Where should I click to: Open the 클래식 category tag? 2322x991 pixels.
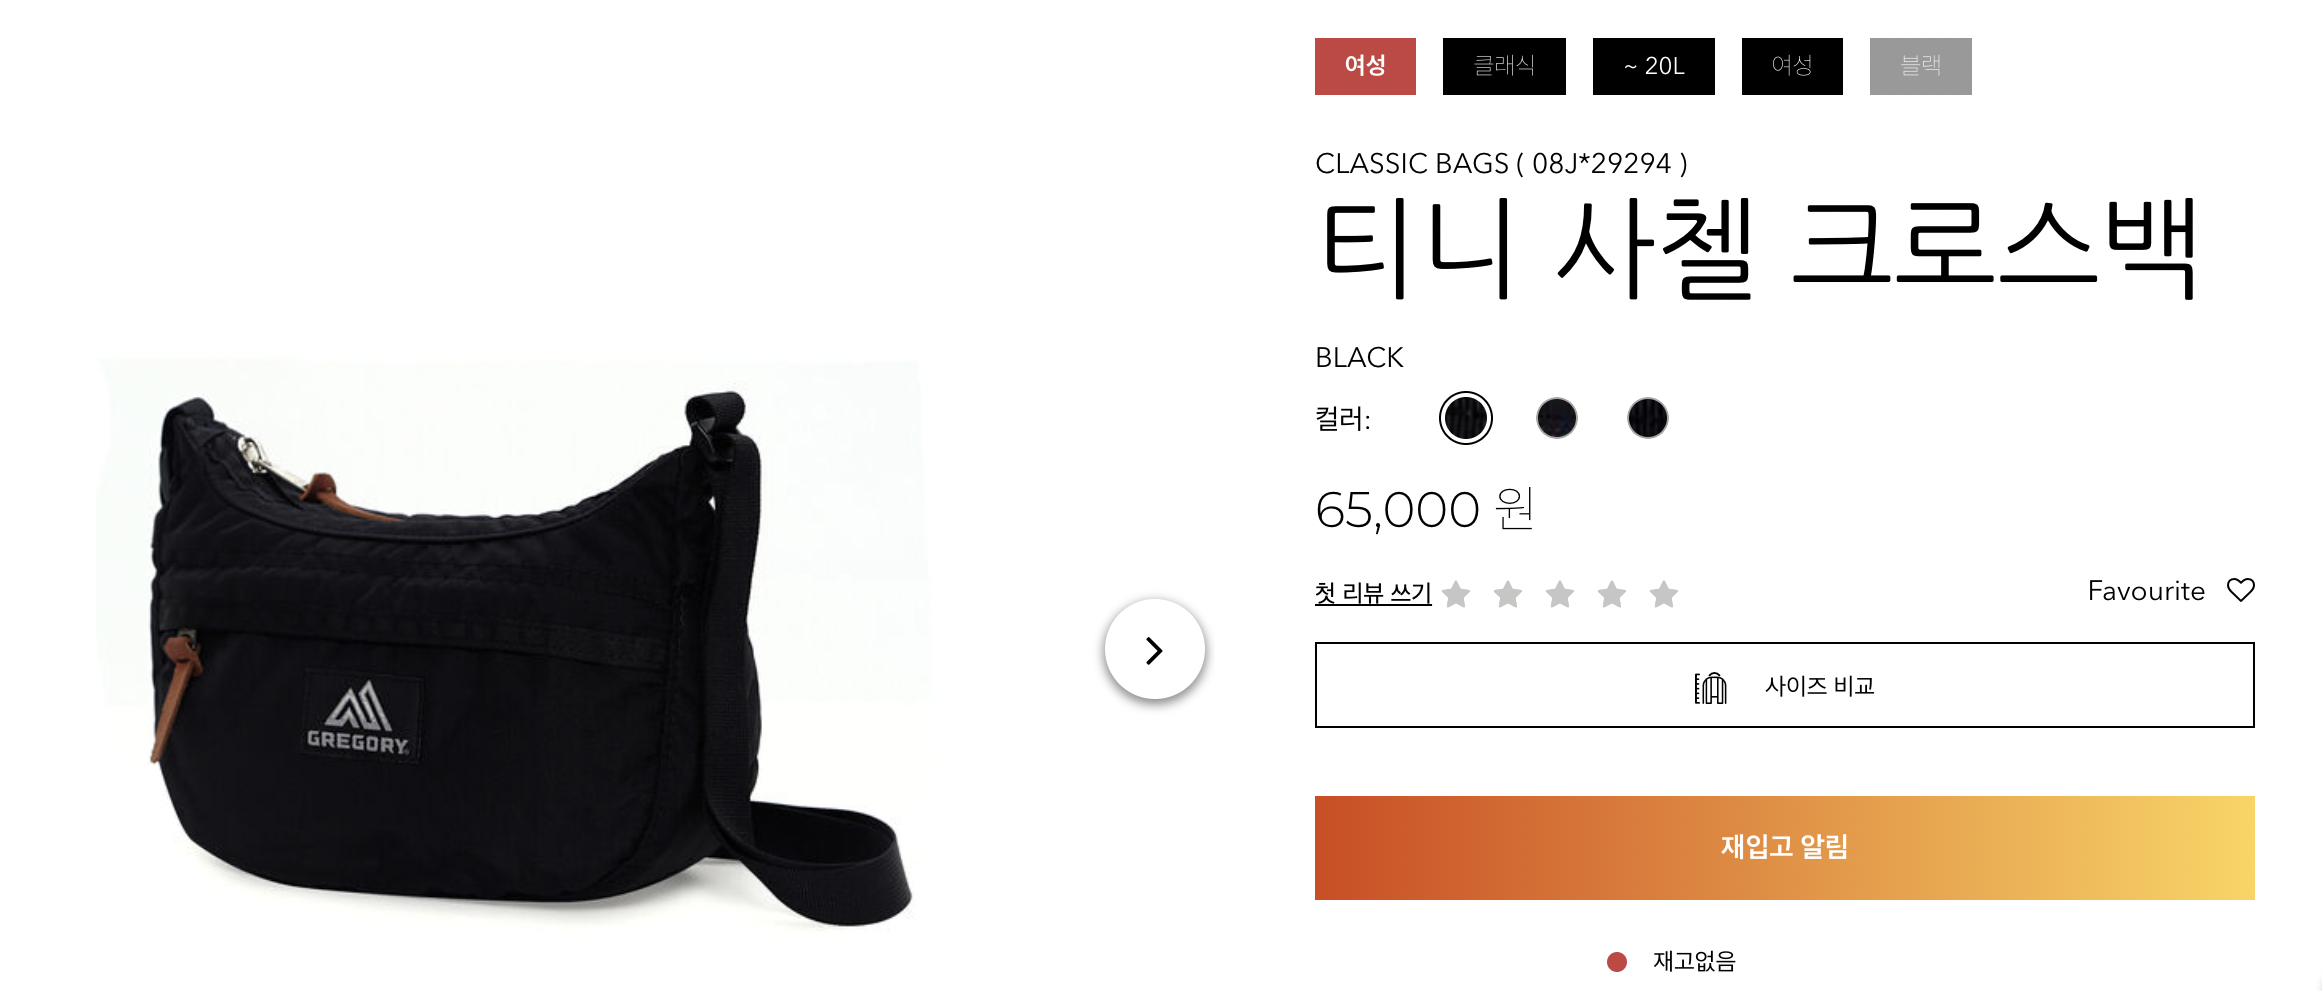(x=1504, y=66)
